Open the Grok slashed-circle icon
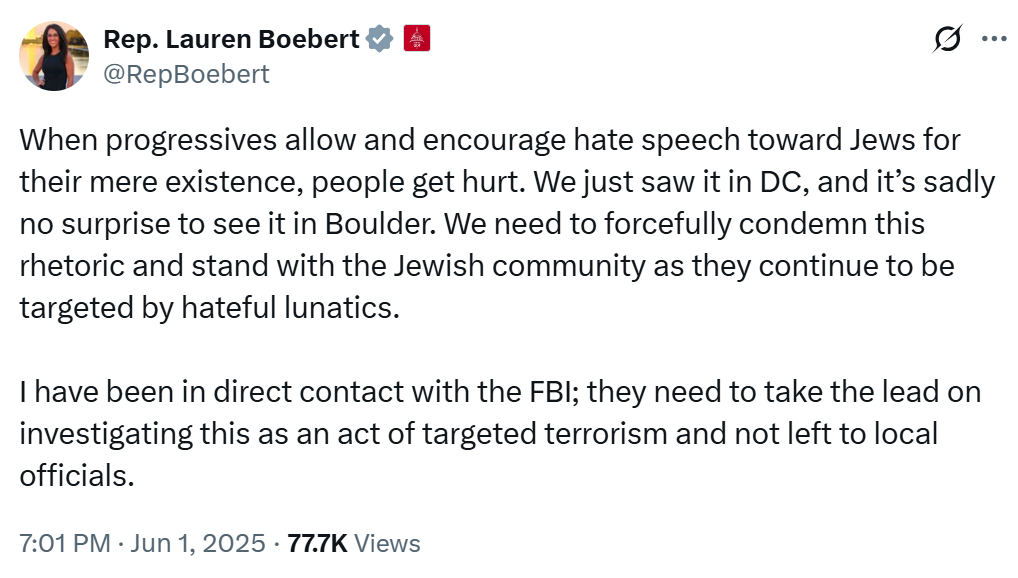Screen dimensions: 1018x578 946,39
